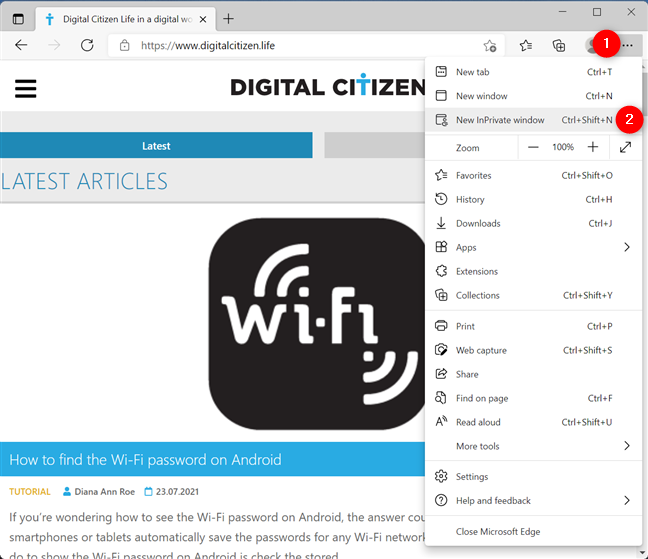Switch to the Latest tab
Viewport: 648px width, 559px height.
pyautogui.click(x=156, y=145)
